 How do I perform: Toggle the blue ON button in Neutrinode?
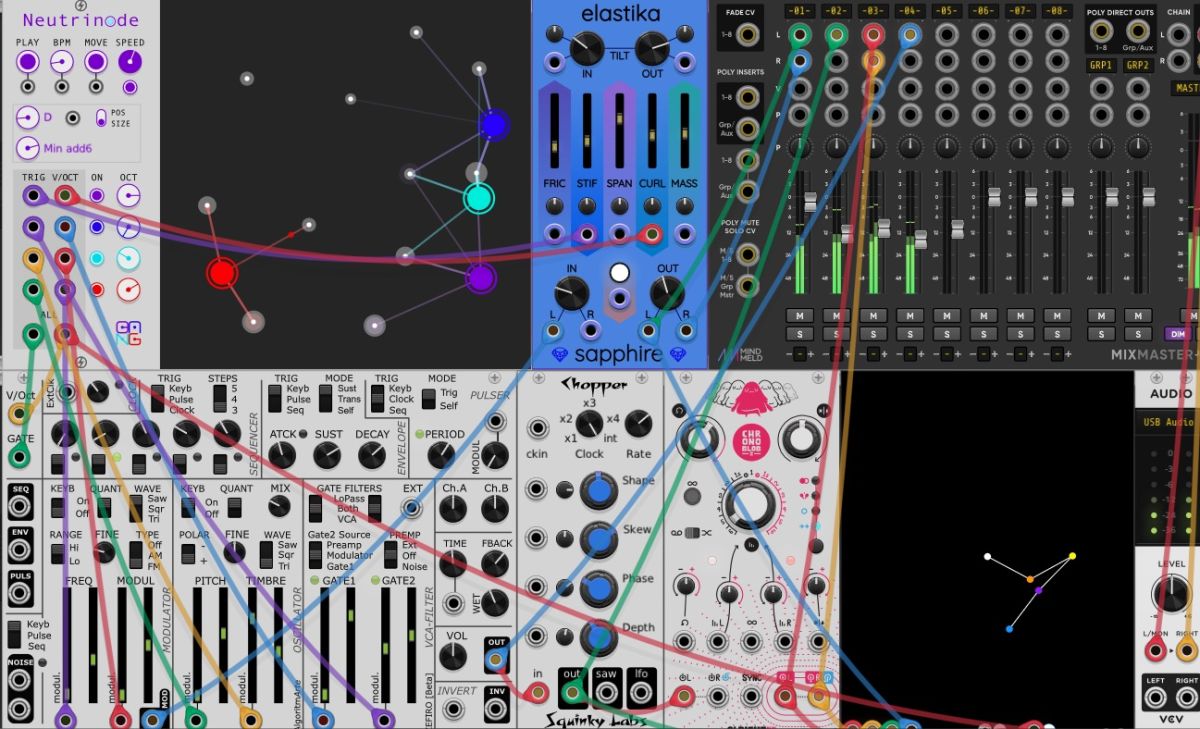click(97, 227)
